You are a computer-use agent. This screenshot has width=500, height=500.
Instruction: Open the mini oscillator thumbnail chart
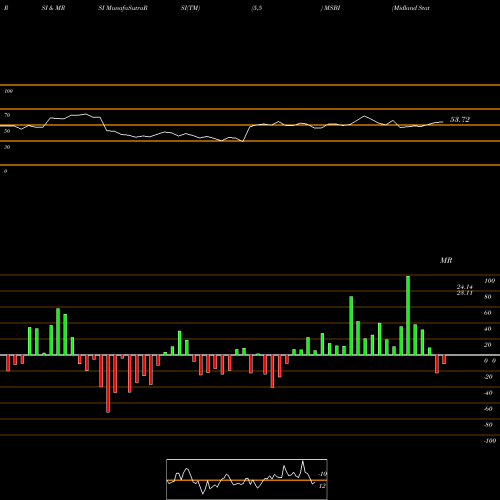coord(247,479)
